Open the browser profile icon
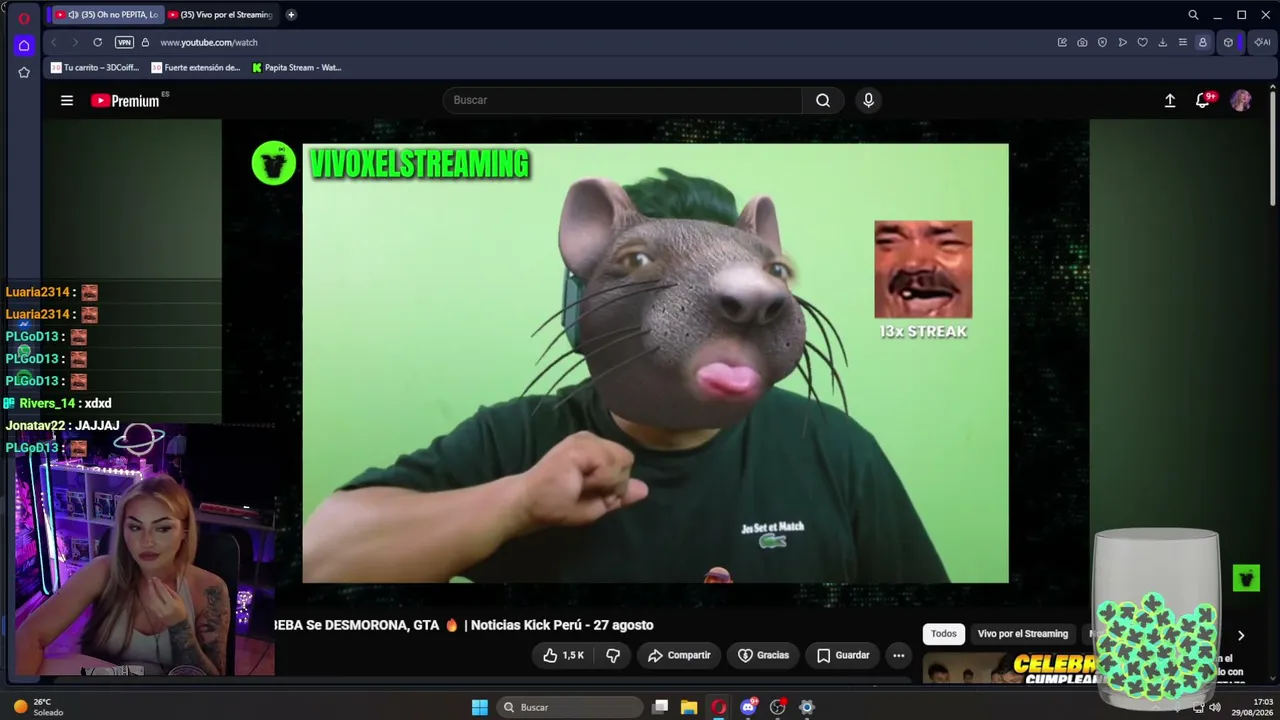Image resolution: width=1280 pixels, height=720 pixels. pos(1202,42)
